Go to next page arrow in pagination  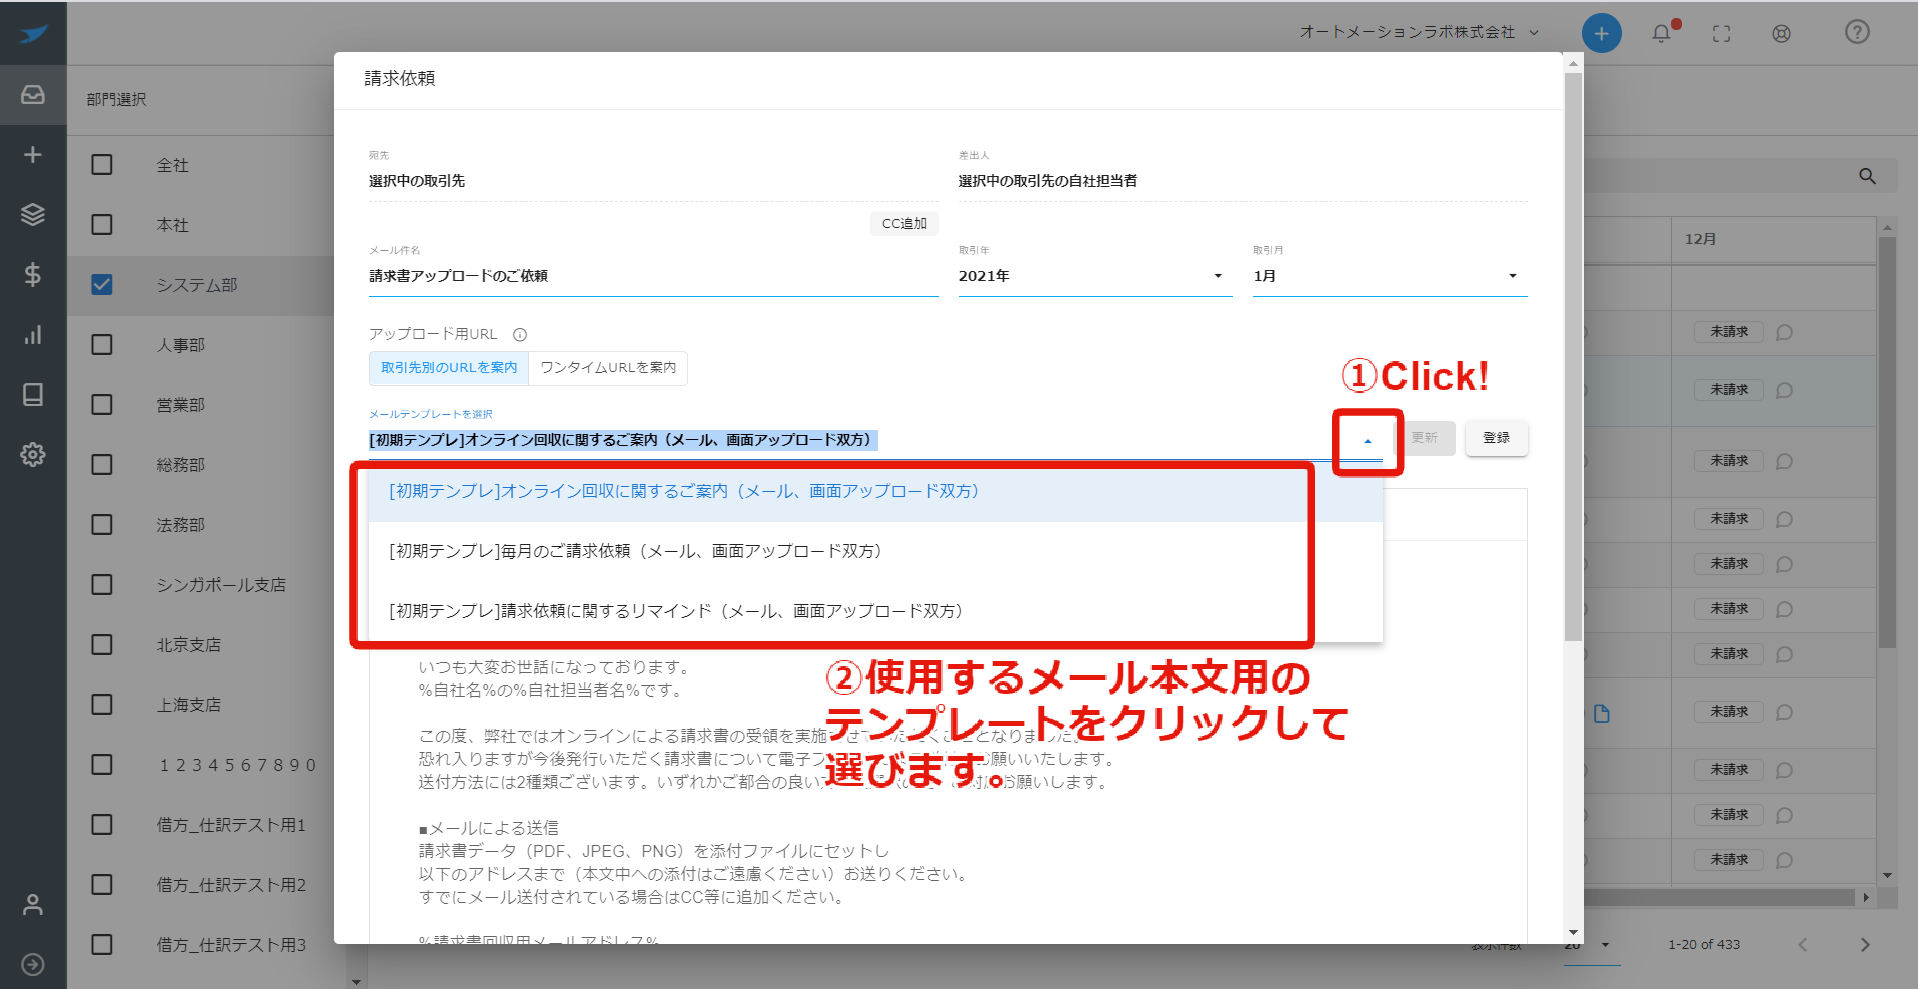[x=1865, y=944]
